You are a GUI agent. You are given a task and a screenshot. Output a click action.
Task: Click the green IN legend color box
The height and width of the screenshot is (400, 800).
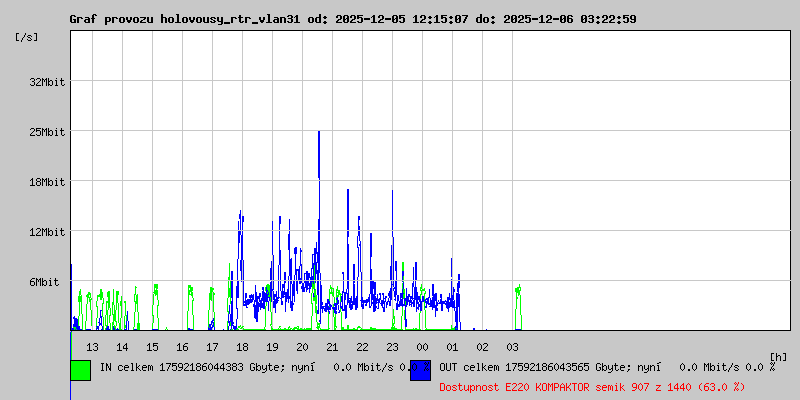coord(80,369)
